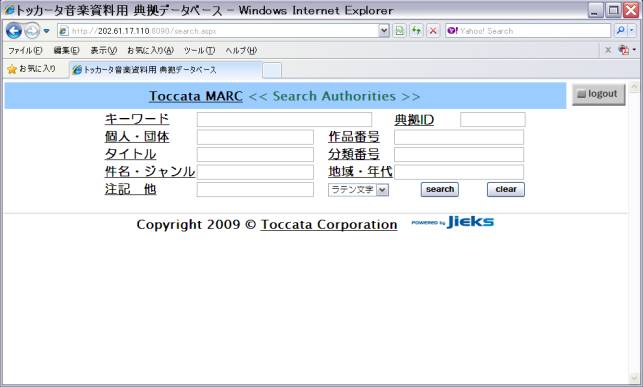Image resolution: width=643 pixels, height=387 pixels.
Task: Click the 個人・団体 label link
Action: click(x=137, y=137)
